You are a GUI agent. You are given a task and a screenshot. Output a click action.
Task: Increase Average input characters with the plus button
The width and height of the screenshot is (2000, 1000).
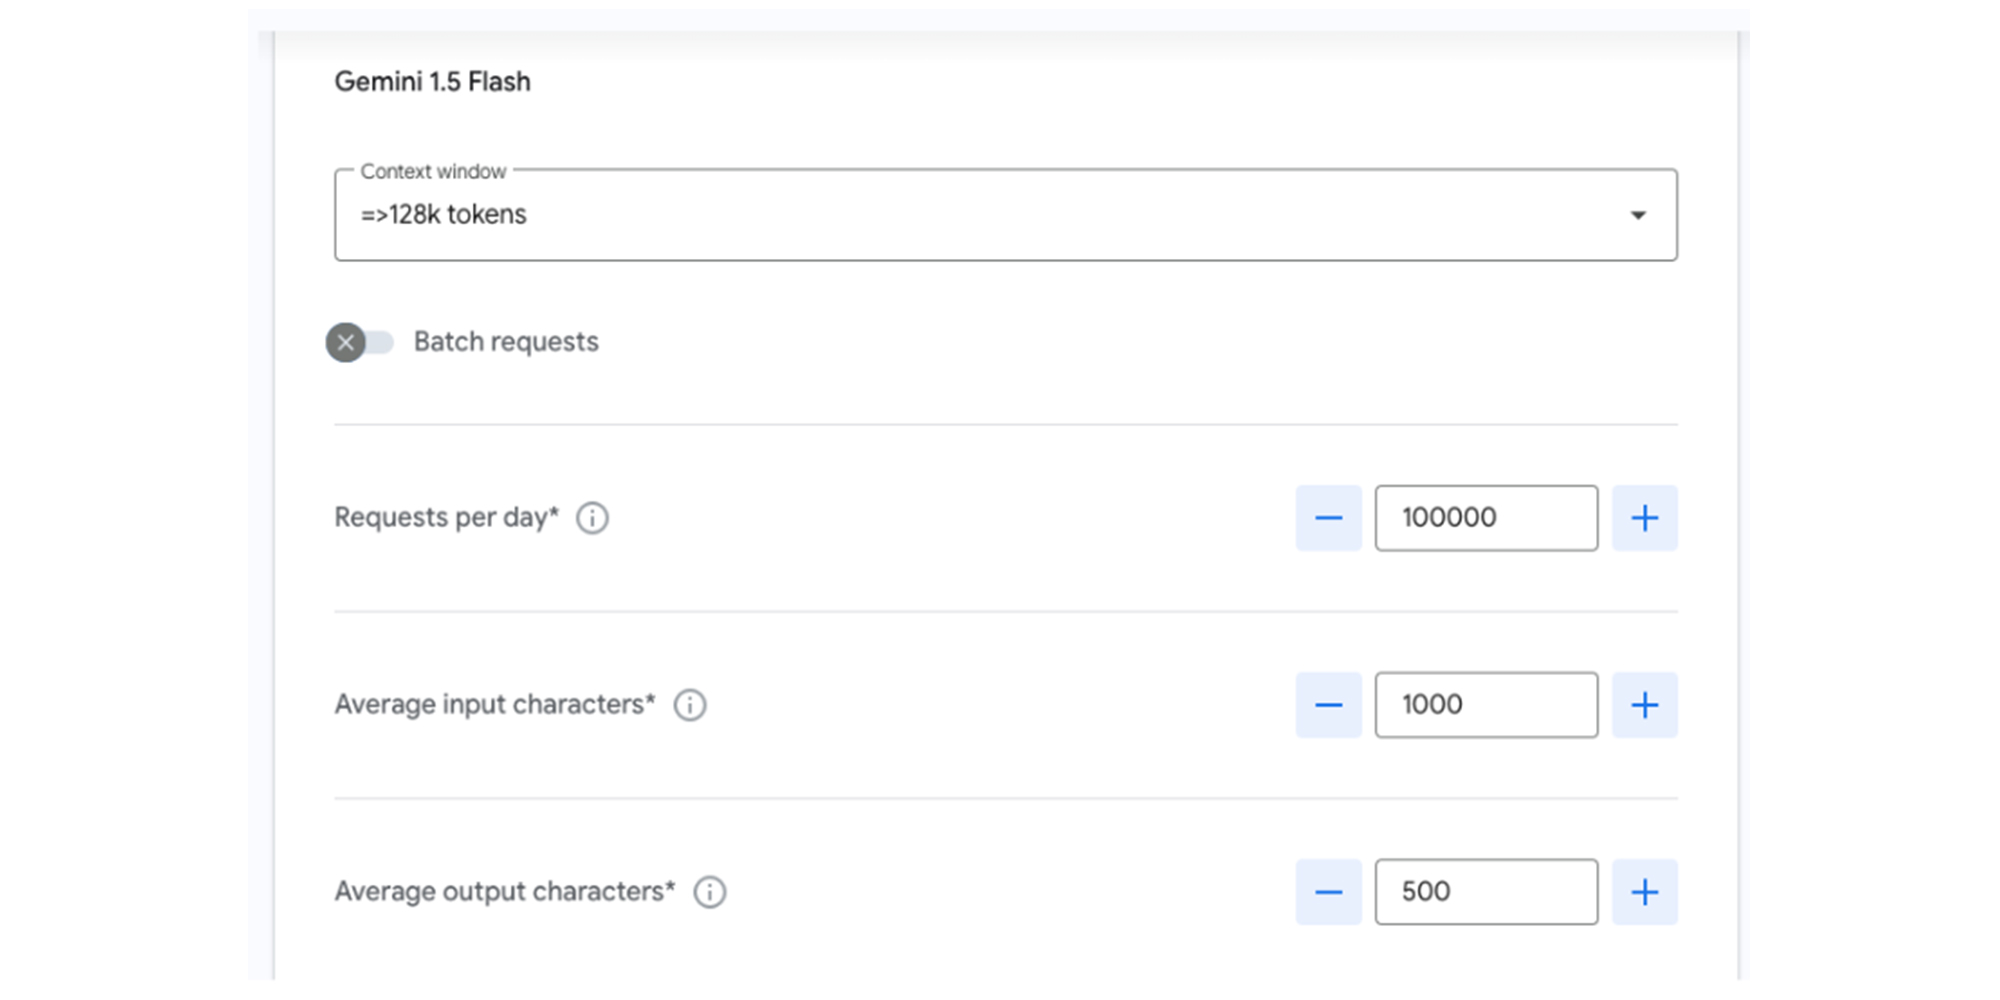(x=1644, y=704)
